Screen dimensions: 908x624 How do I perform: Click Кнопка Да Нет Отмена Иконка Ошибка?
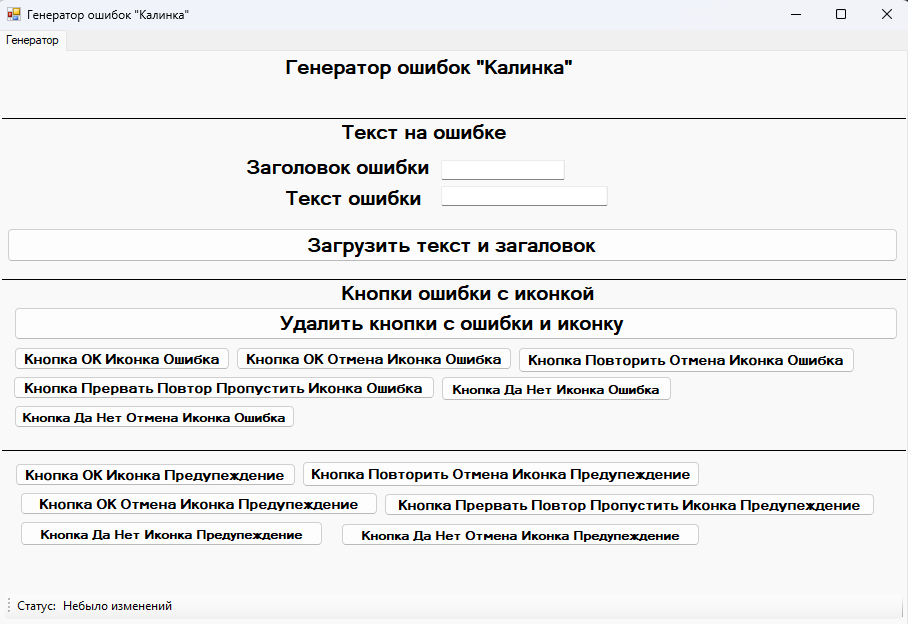(x=154, y=417)
